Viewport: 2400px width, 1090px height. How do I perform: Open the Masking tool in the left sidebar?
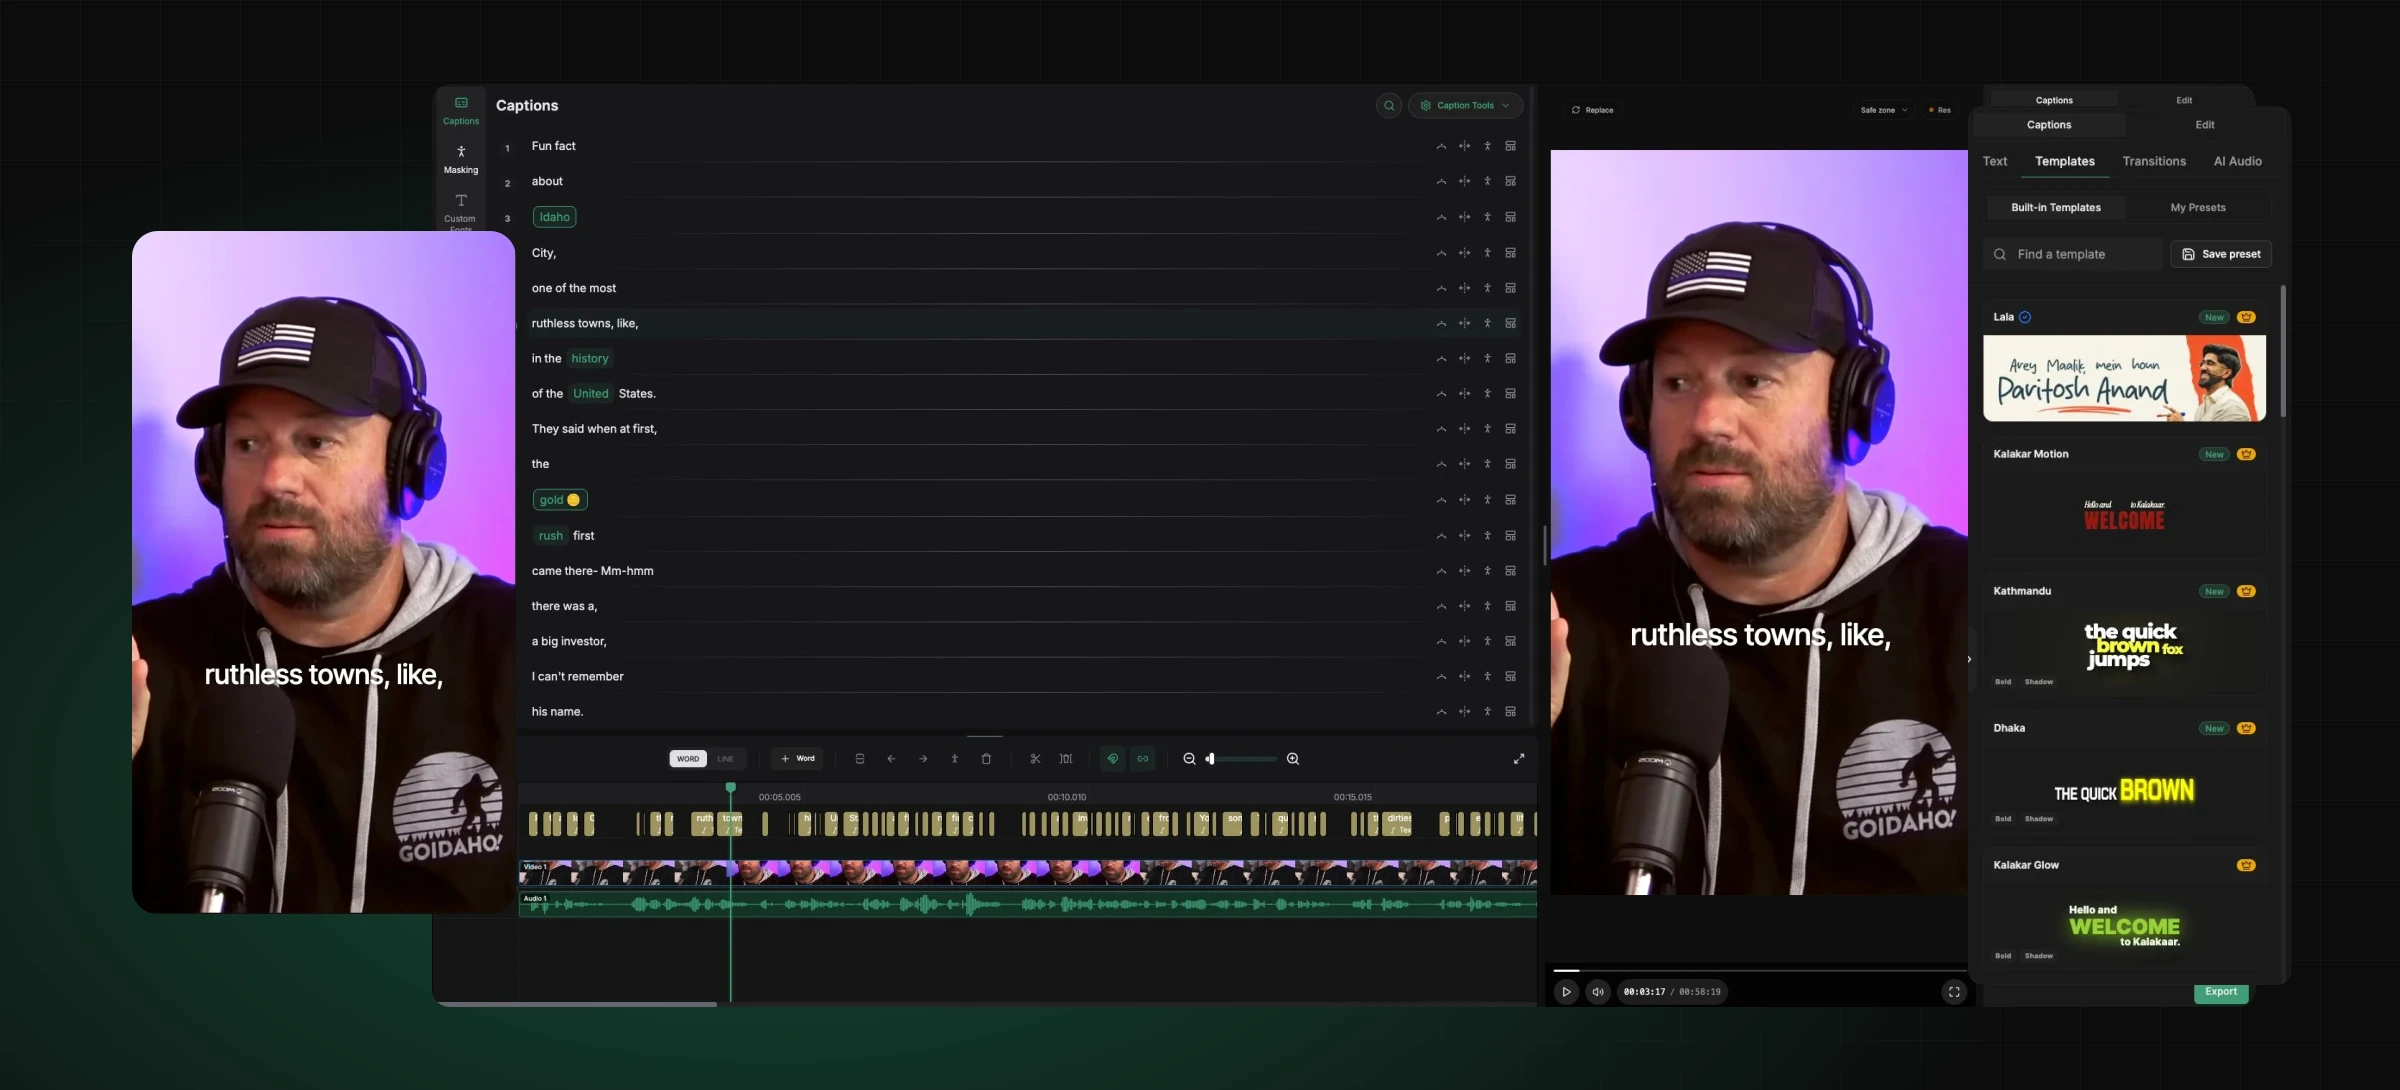[x=461, y=159]
